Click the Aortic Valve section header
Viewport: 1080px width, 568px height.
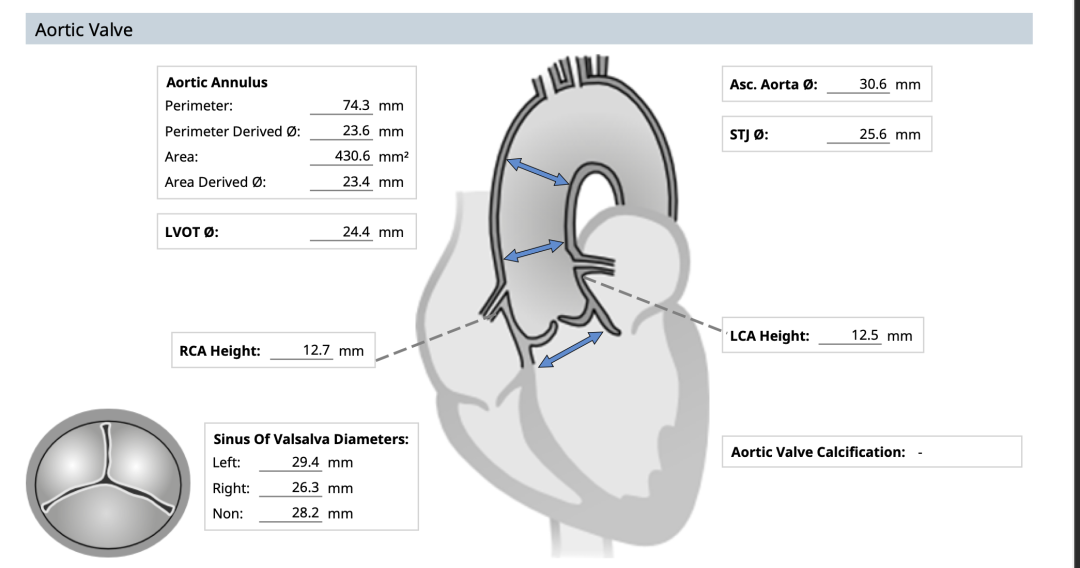(x=84, y=30)
